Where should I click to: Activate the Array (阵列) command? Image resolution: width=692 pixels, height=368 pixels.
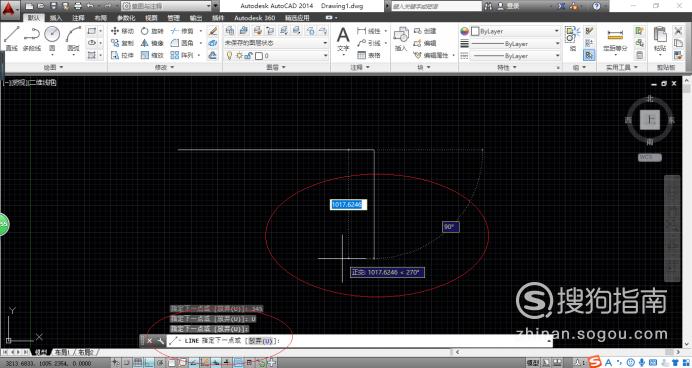click(x=182, y=55)
